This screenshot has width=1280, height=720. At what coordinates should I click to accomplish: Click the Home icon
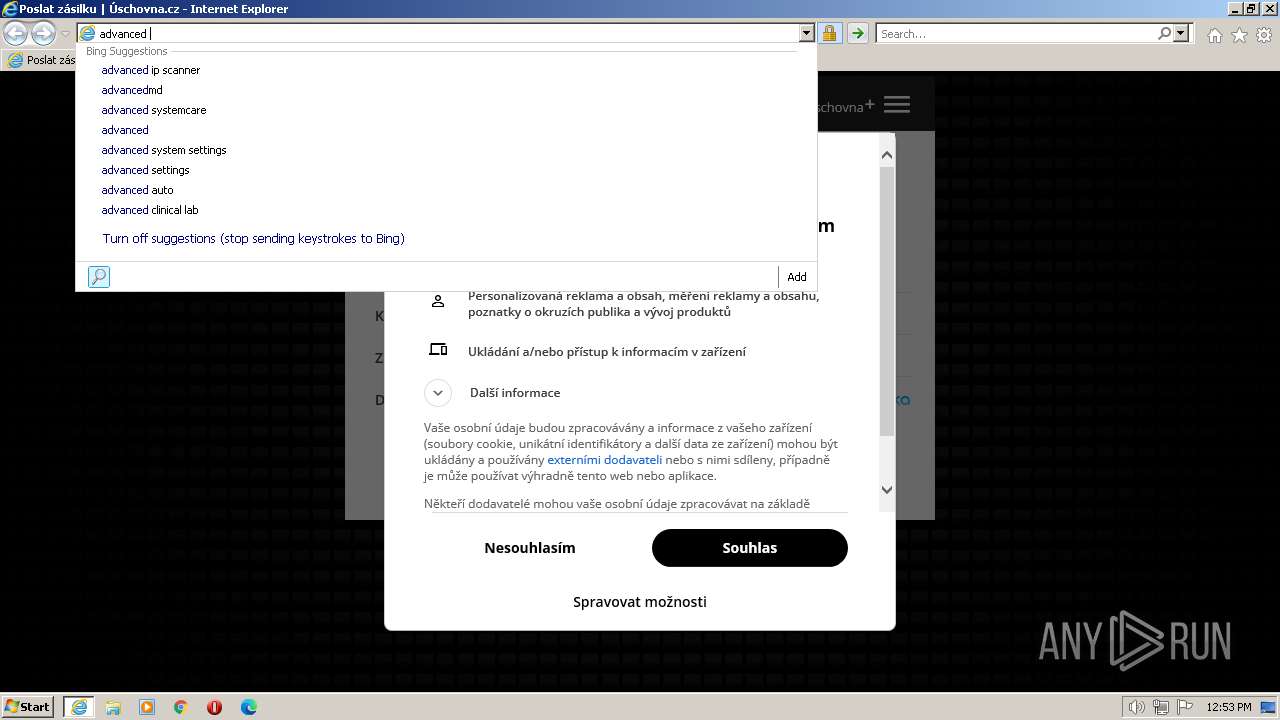coord(1214,35)
